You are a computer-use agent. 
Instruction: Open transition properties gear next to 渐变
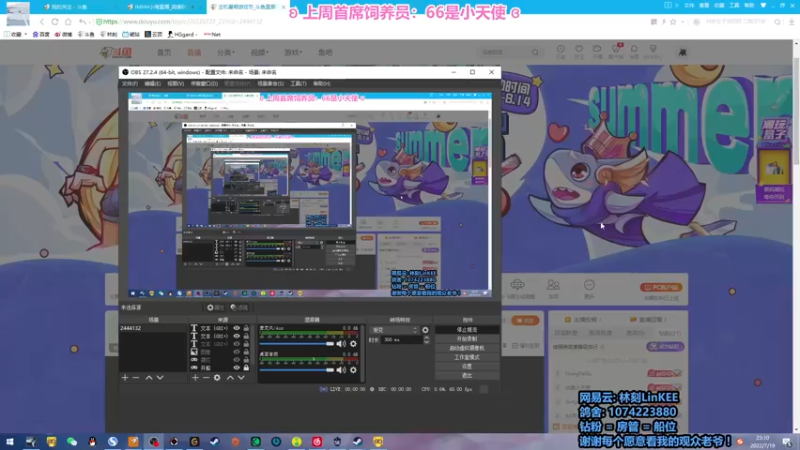425,330
